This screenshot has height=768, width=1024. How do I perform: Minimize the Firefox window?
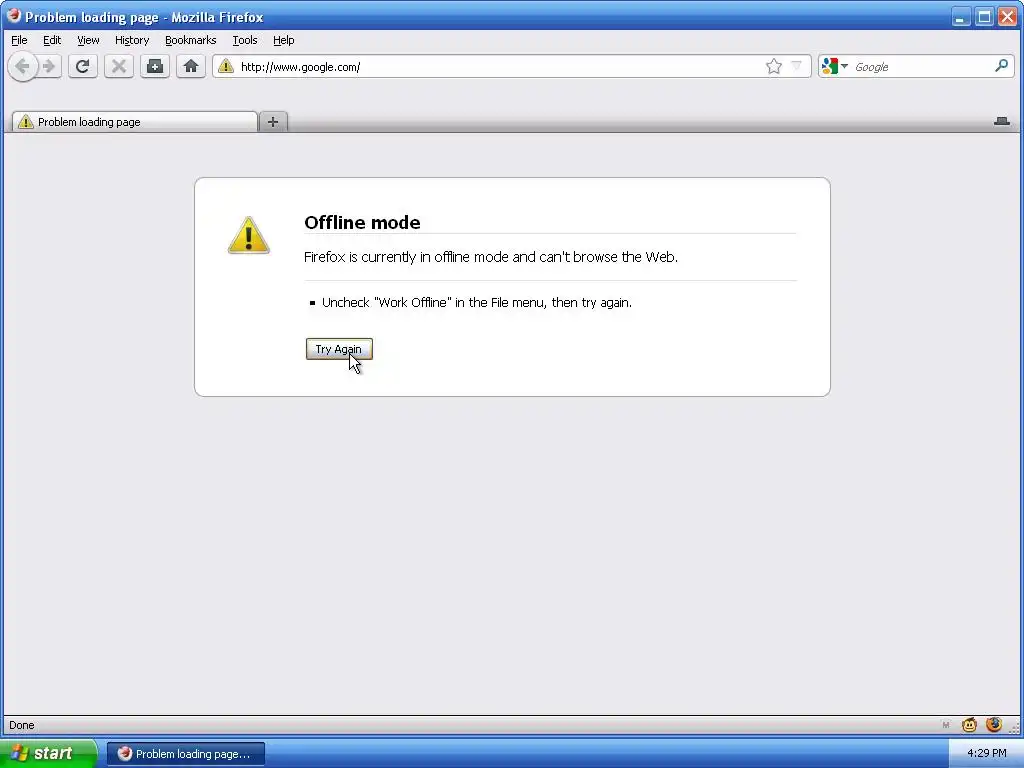[x=960, y=17]
